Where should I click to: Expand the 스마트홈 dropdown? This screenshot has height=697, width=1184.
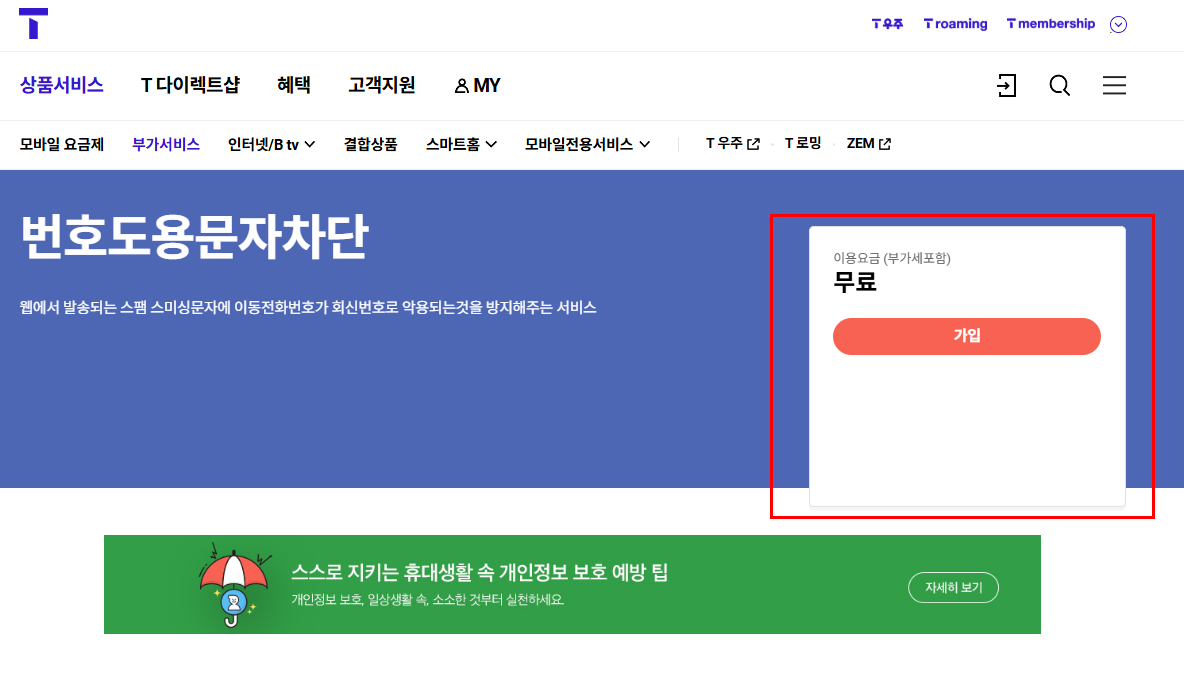(x=460, y=143)
